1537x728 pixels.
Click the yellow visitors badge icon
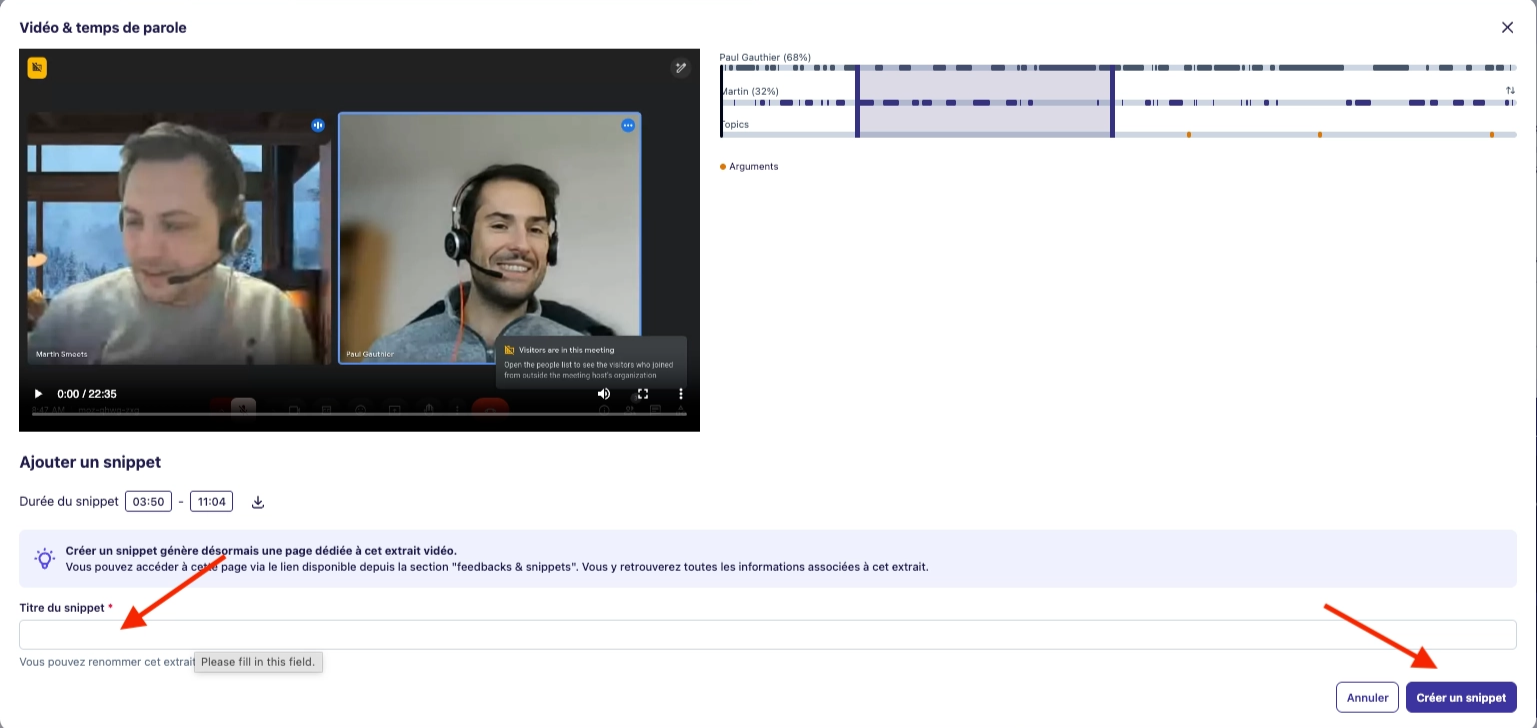click(37, 68)
